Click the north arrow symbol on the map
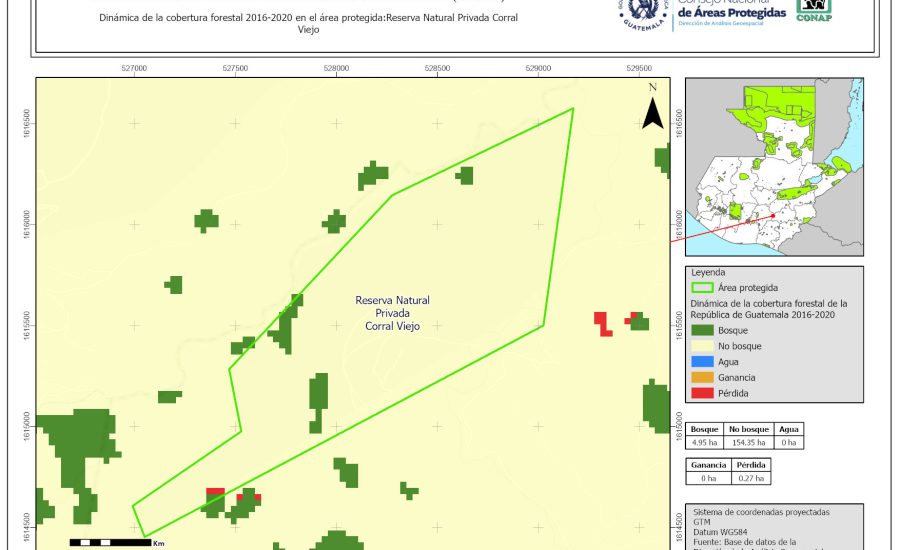The image size is (900, 550). point(653,110)
